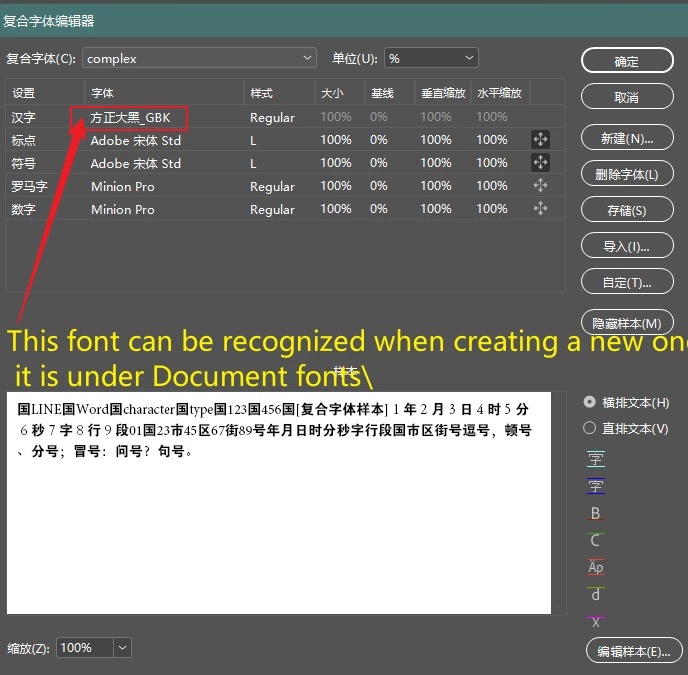The height and width of the screenshot is (675, 688).
Task: Click Adobe 宋体 Std in 标点 row
Action: (136, 140)
